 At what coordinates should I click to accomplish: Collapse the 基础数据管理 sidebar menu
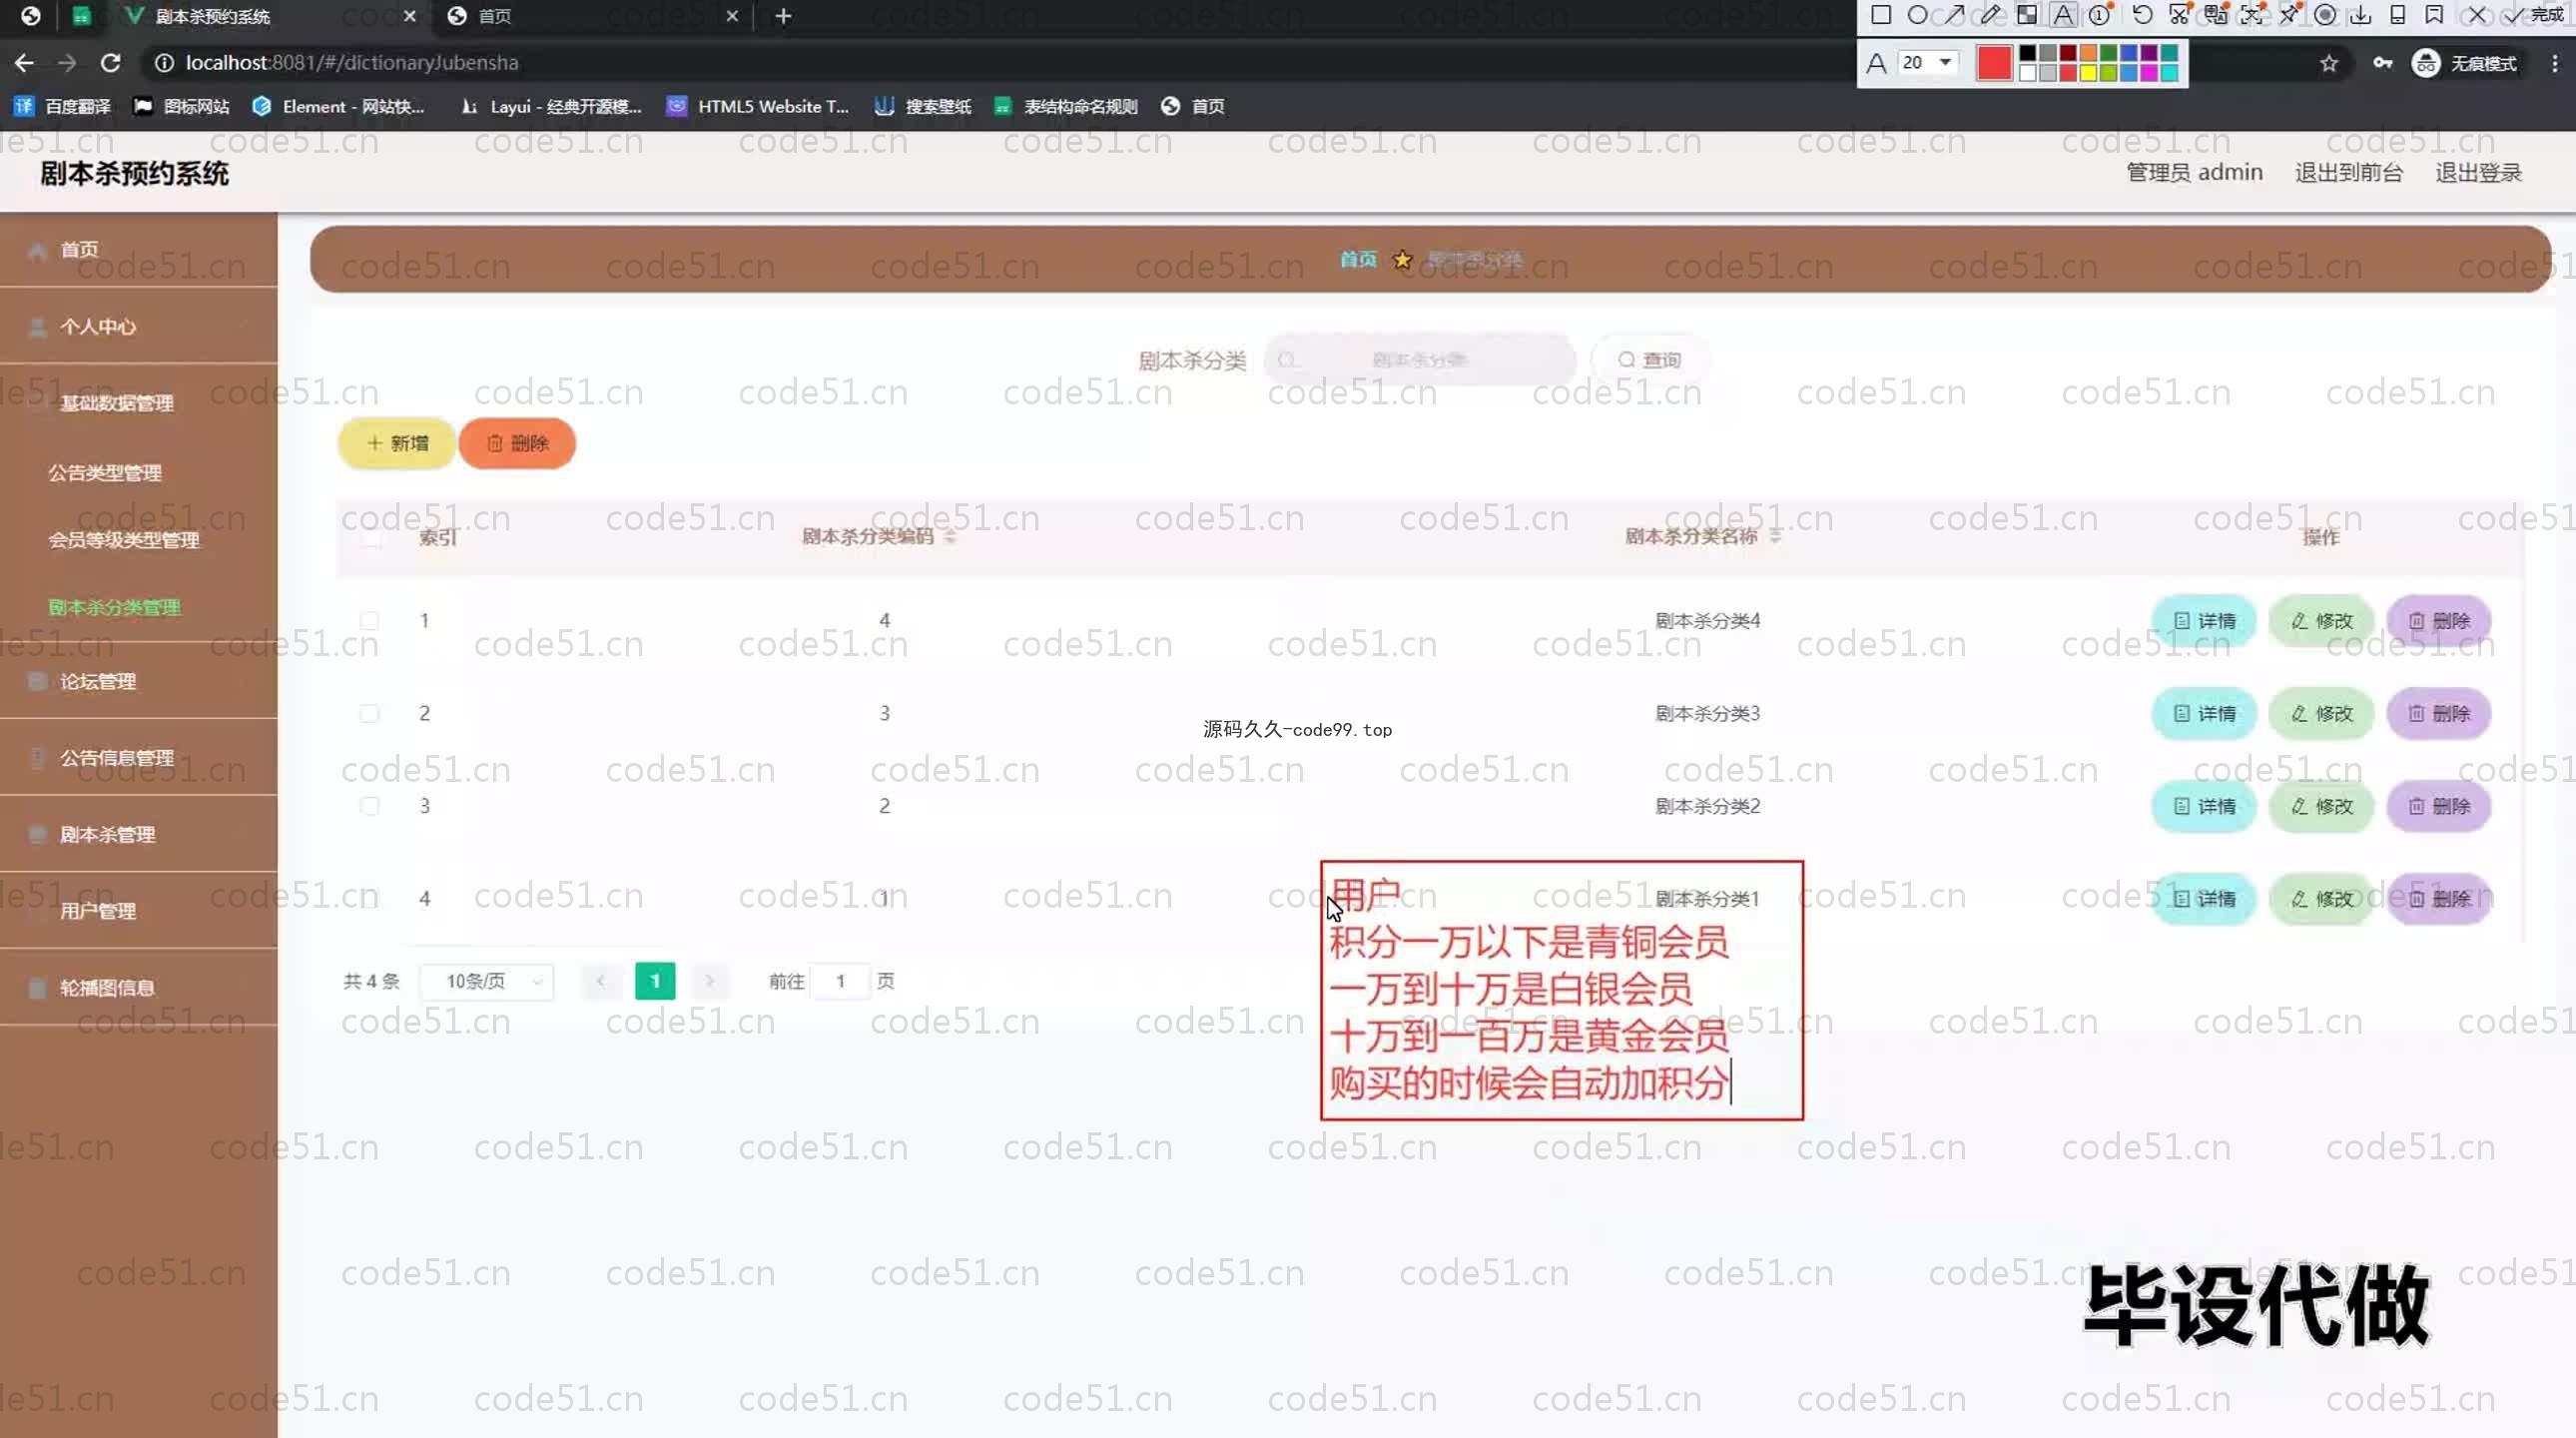click(x=139, y=403)
